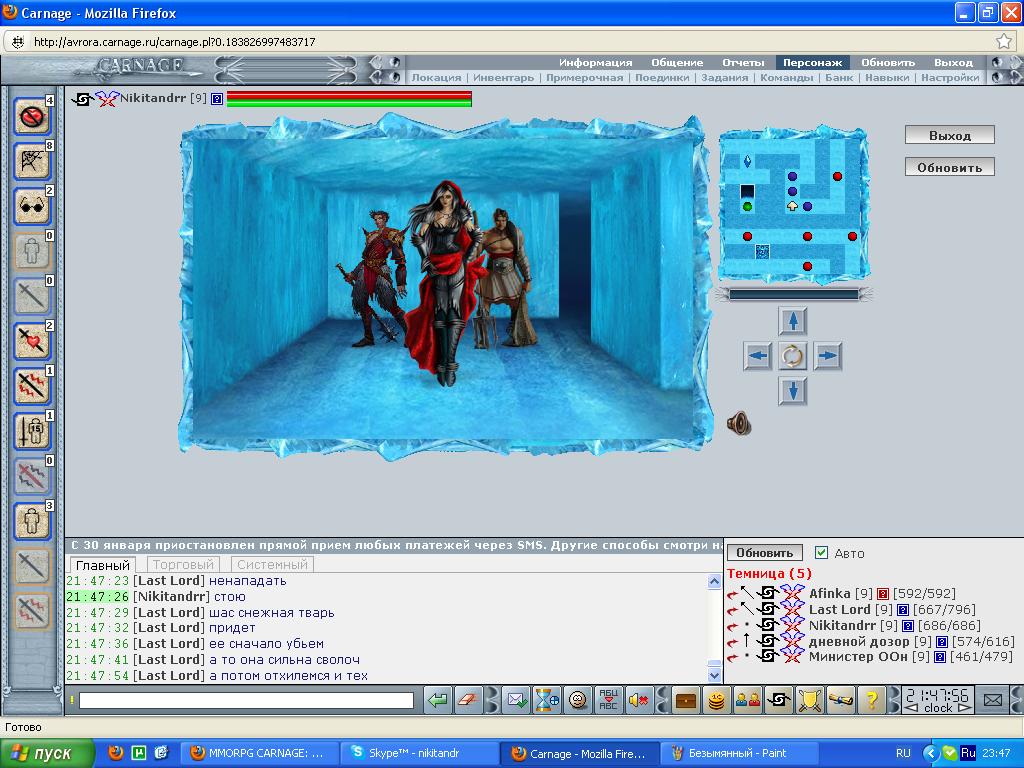Image resolution: width=1024 pixels, height=768 pixels.
Task: Open the mail envelope with checkmark icon
Action: 517,701
